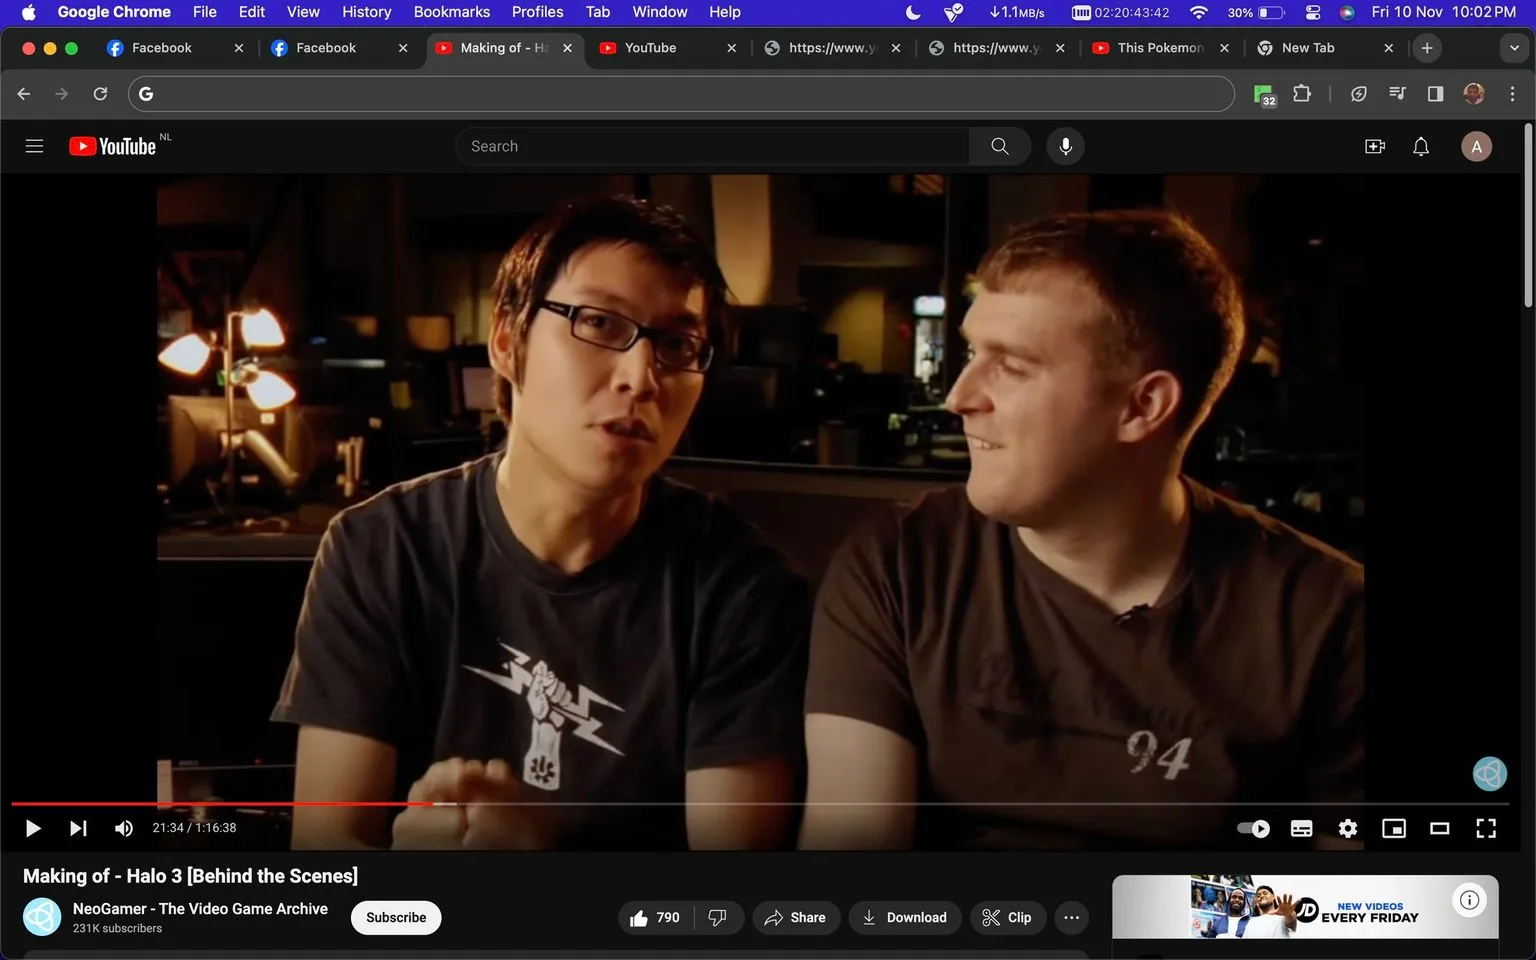
Task: Open Chrome extensions puzzle icon
Action: [1301, 93]
